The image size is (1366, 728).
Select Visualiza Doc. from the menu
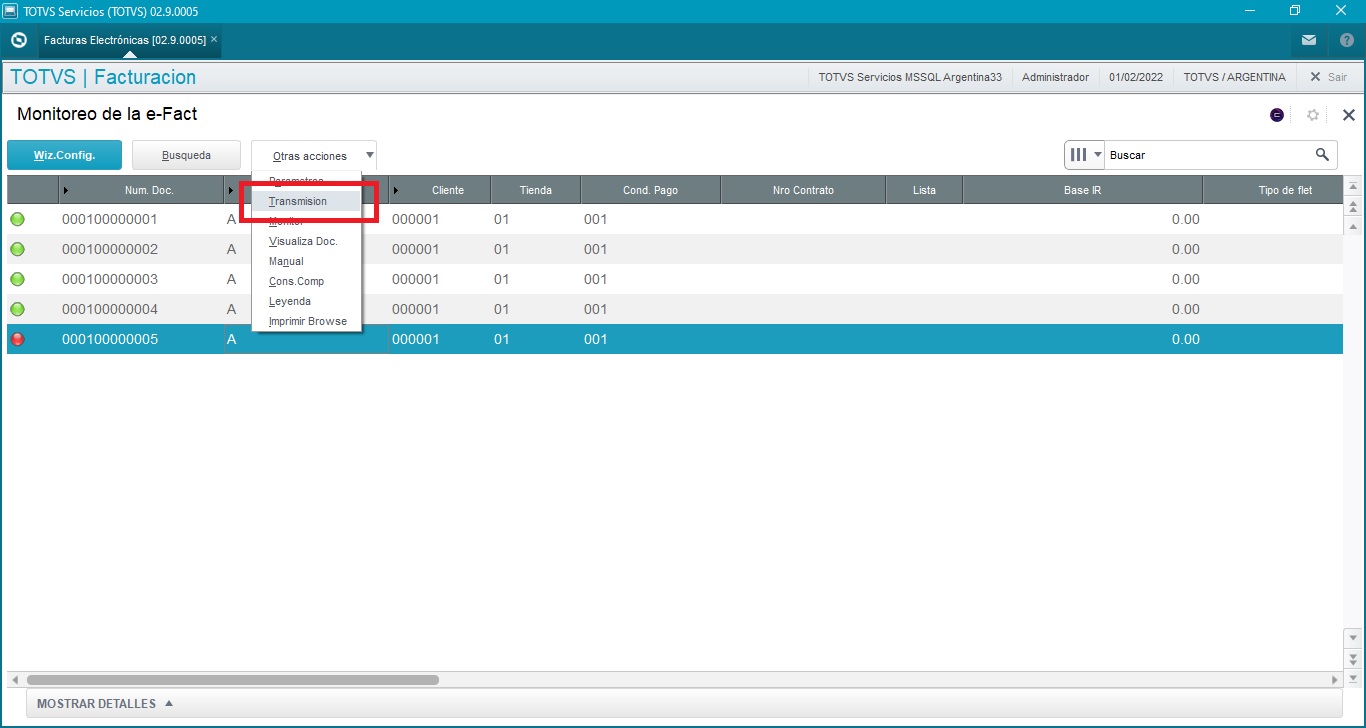pyautogui.click(x=306, y=241)
